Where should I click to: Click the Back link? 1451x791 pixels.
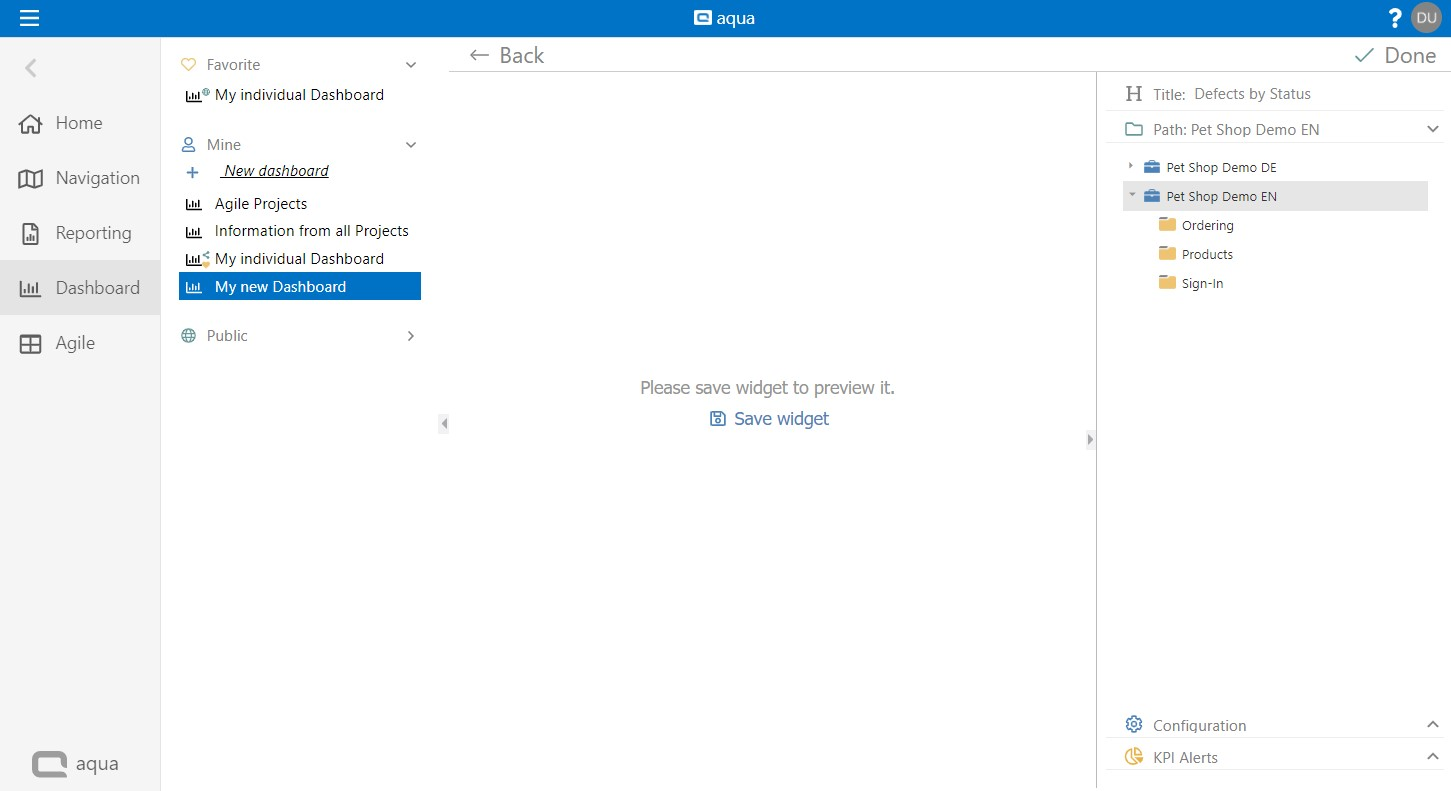(507, 56)
